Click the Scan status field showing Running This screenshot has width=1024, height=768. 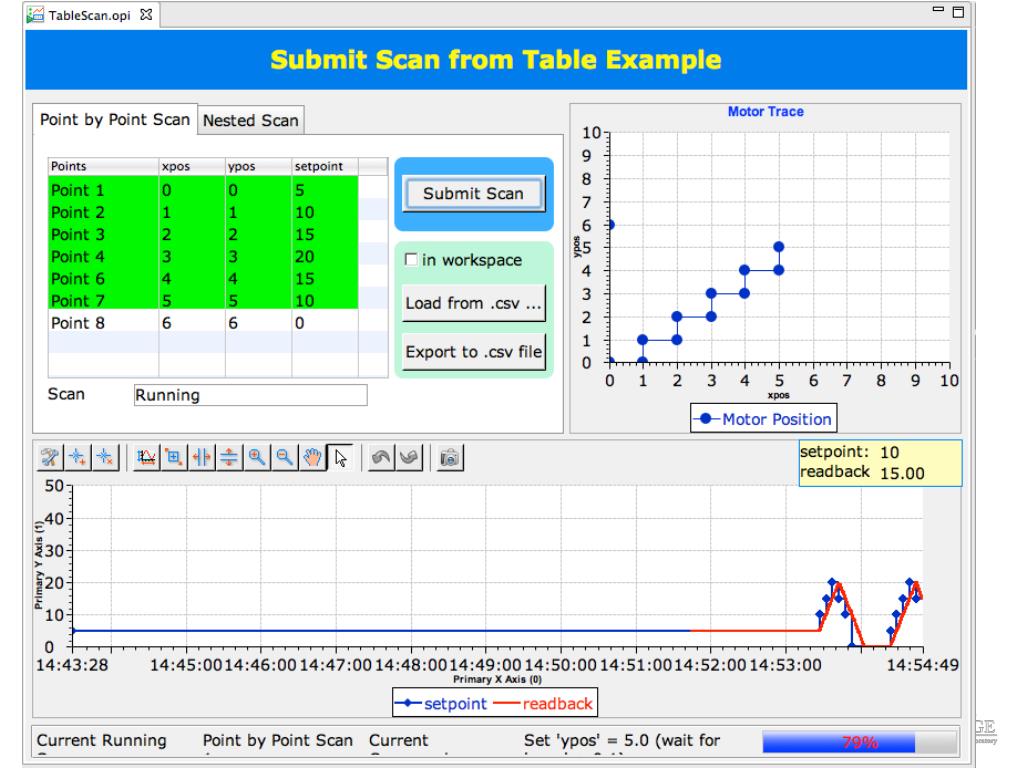tap(251, 395)
